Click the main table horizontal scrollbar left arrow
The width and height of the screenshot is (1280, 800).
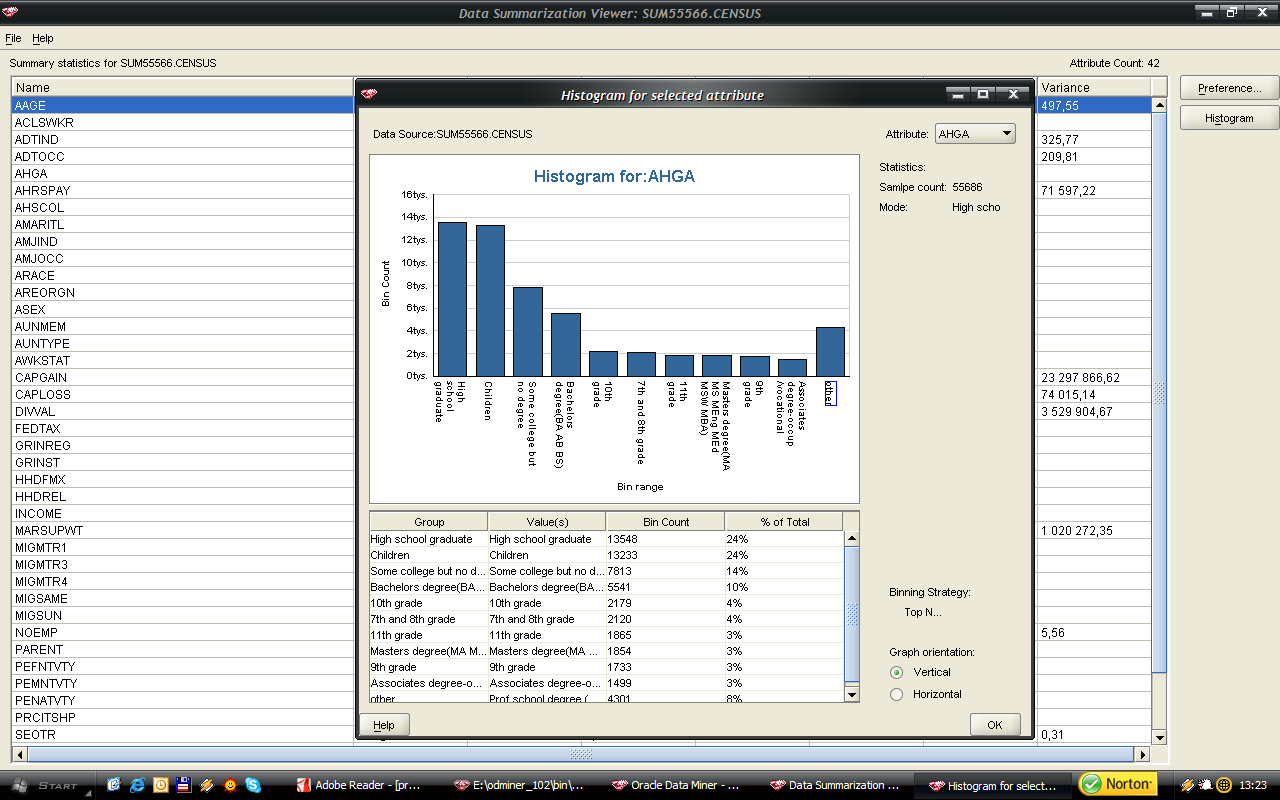click(x=18, y=754)
